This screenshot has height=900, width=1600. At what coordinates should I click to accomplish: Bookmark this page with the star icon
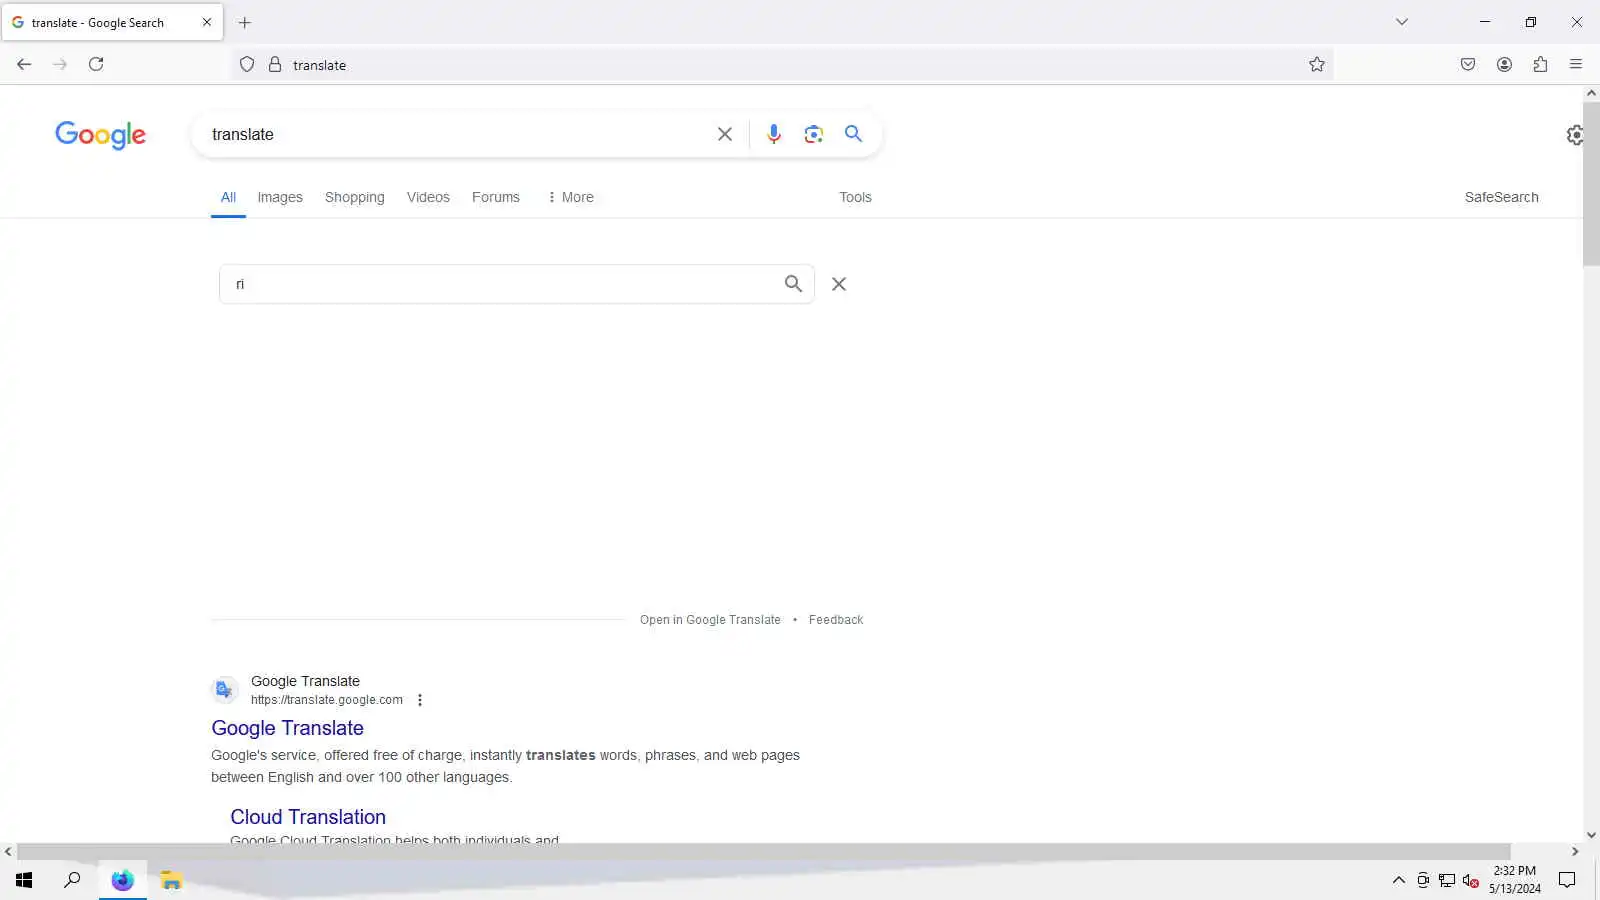(1317, 65)
